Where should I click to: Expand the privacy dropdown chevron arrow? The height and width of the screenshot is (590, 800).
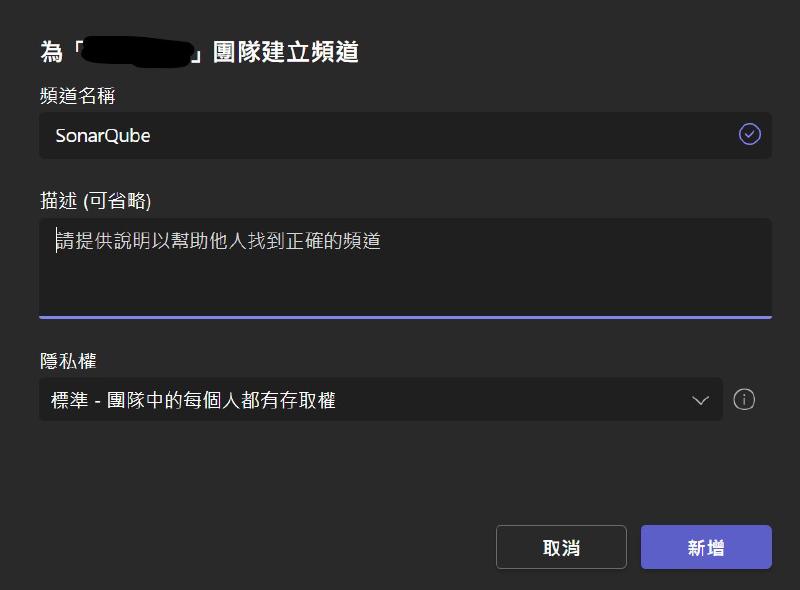coord(701,400)
